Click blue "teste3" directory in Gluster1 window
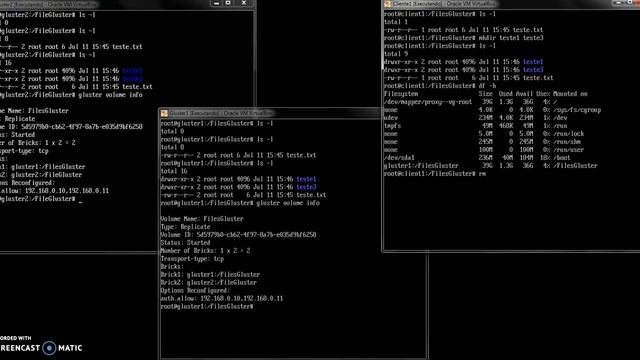The width and height of the screenshot is (640, 360). [x=306, y=187]
